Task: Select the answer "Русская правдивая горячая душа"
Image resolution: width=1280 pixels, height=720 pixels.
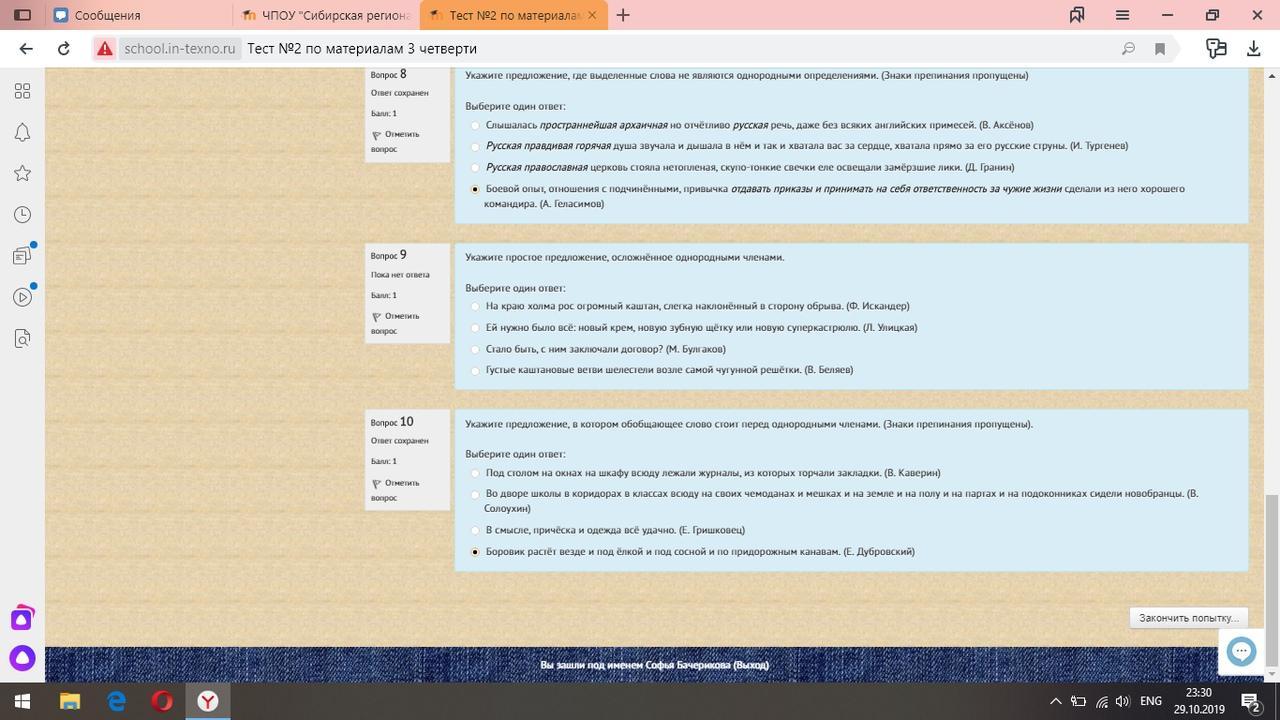Action: 475,146
